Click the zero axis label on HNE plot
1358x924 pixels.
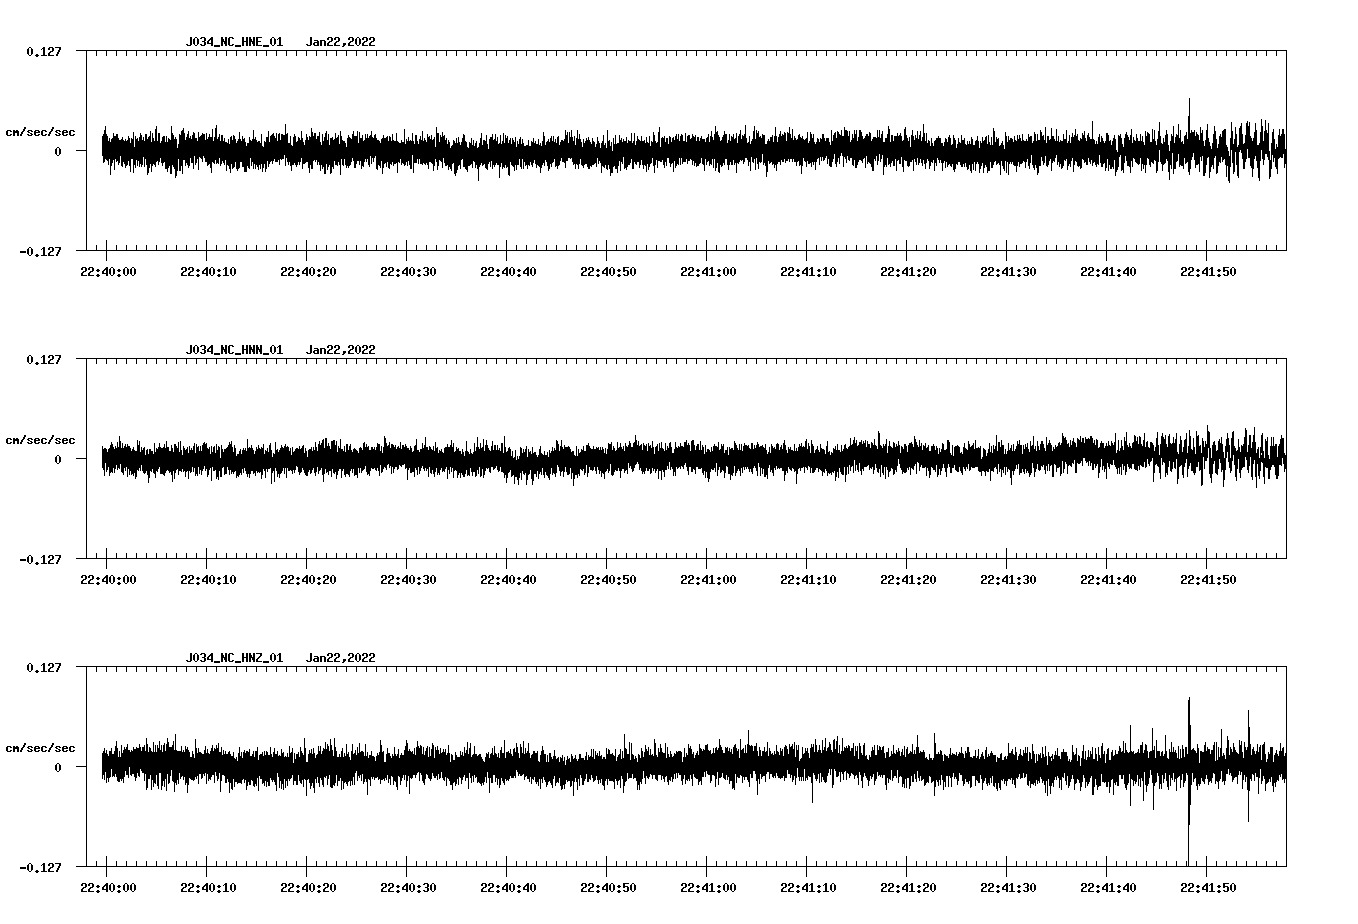[x=58, y=152]
